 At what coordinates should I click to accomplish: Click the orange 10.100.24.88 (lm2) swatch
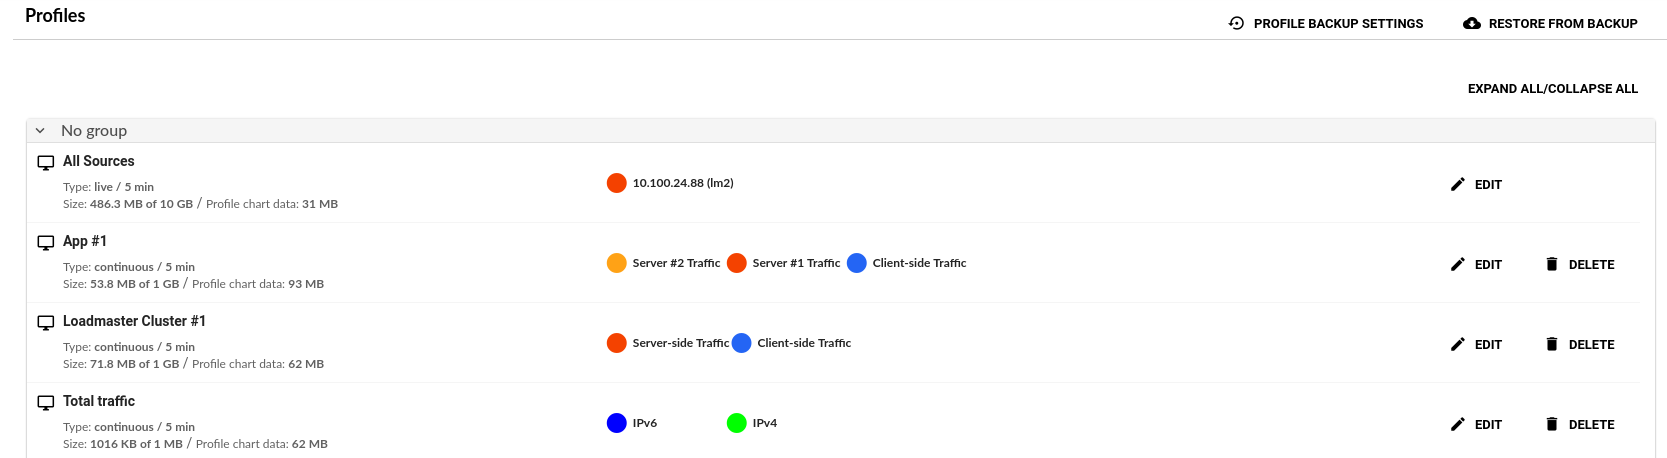click(x=616, y=183)
